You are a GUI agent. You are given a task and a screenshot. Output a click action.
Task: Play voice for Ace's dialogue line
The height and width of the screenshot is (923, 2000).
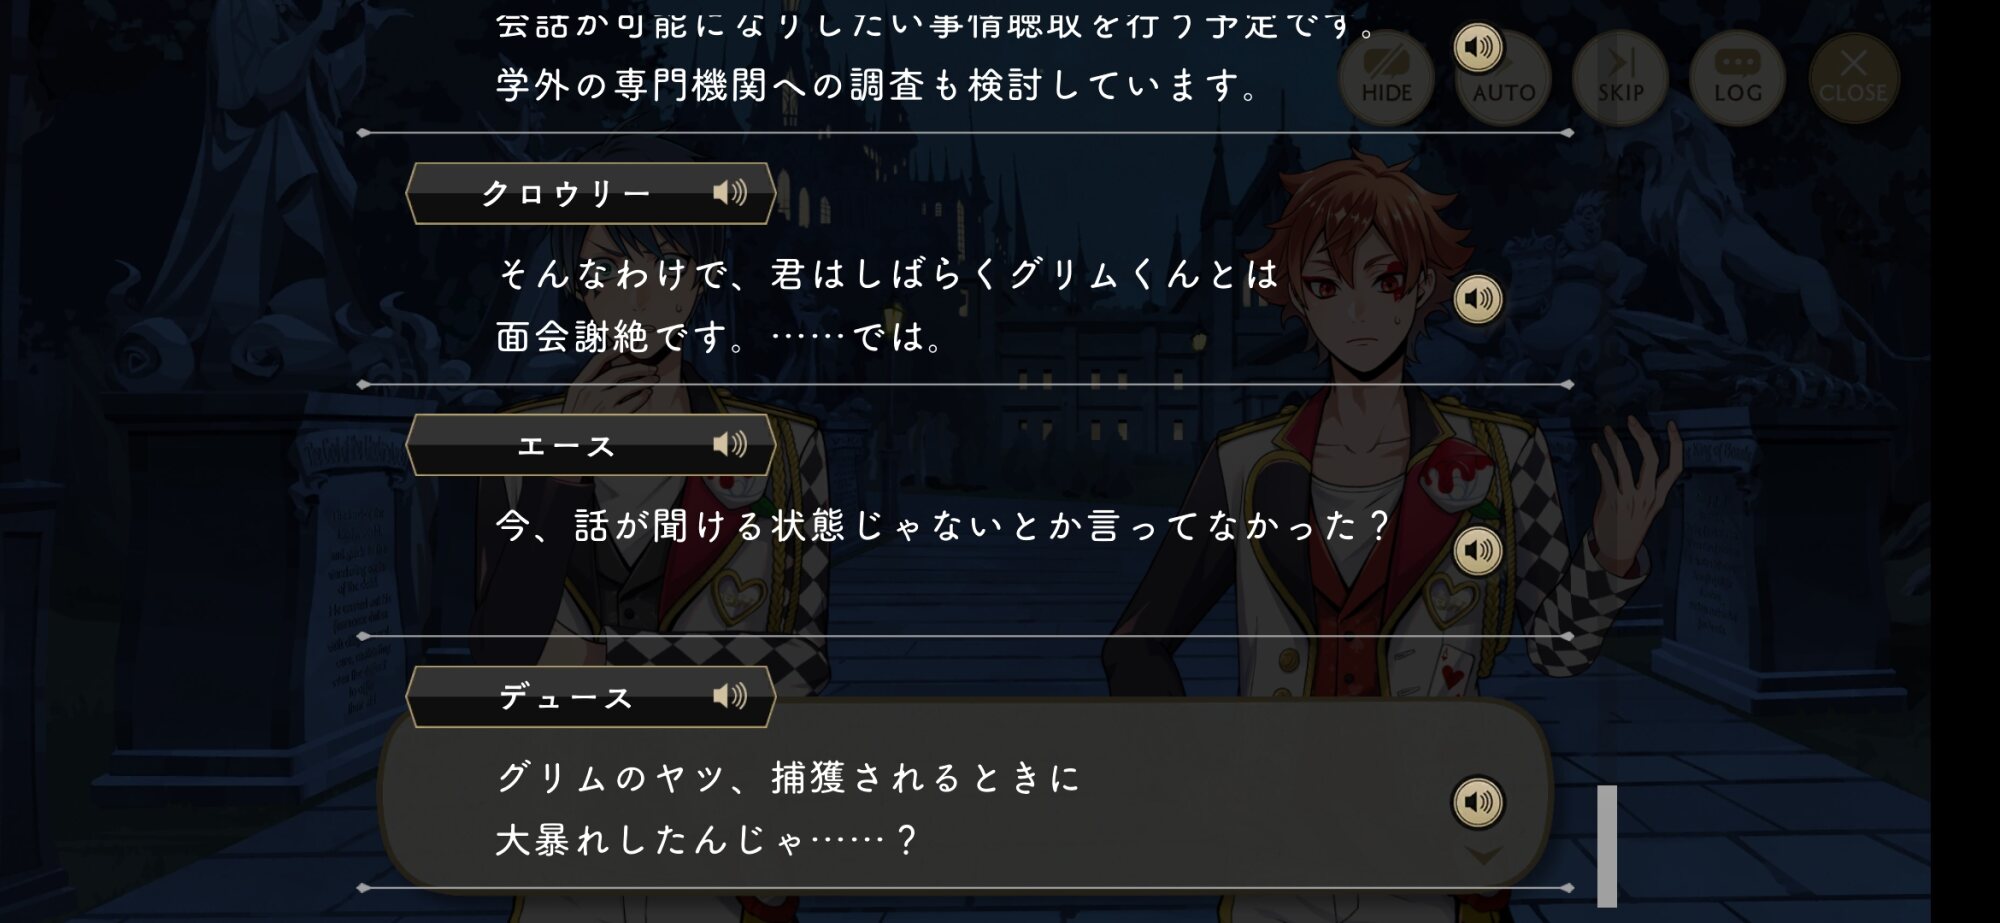click(x=1478, y=551)
